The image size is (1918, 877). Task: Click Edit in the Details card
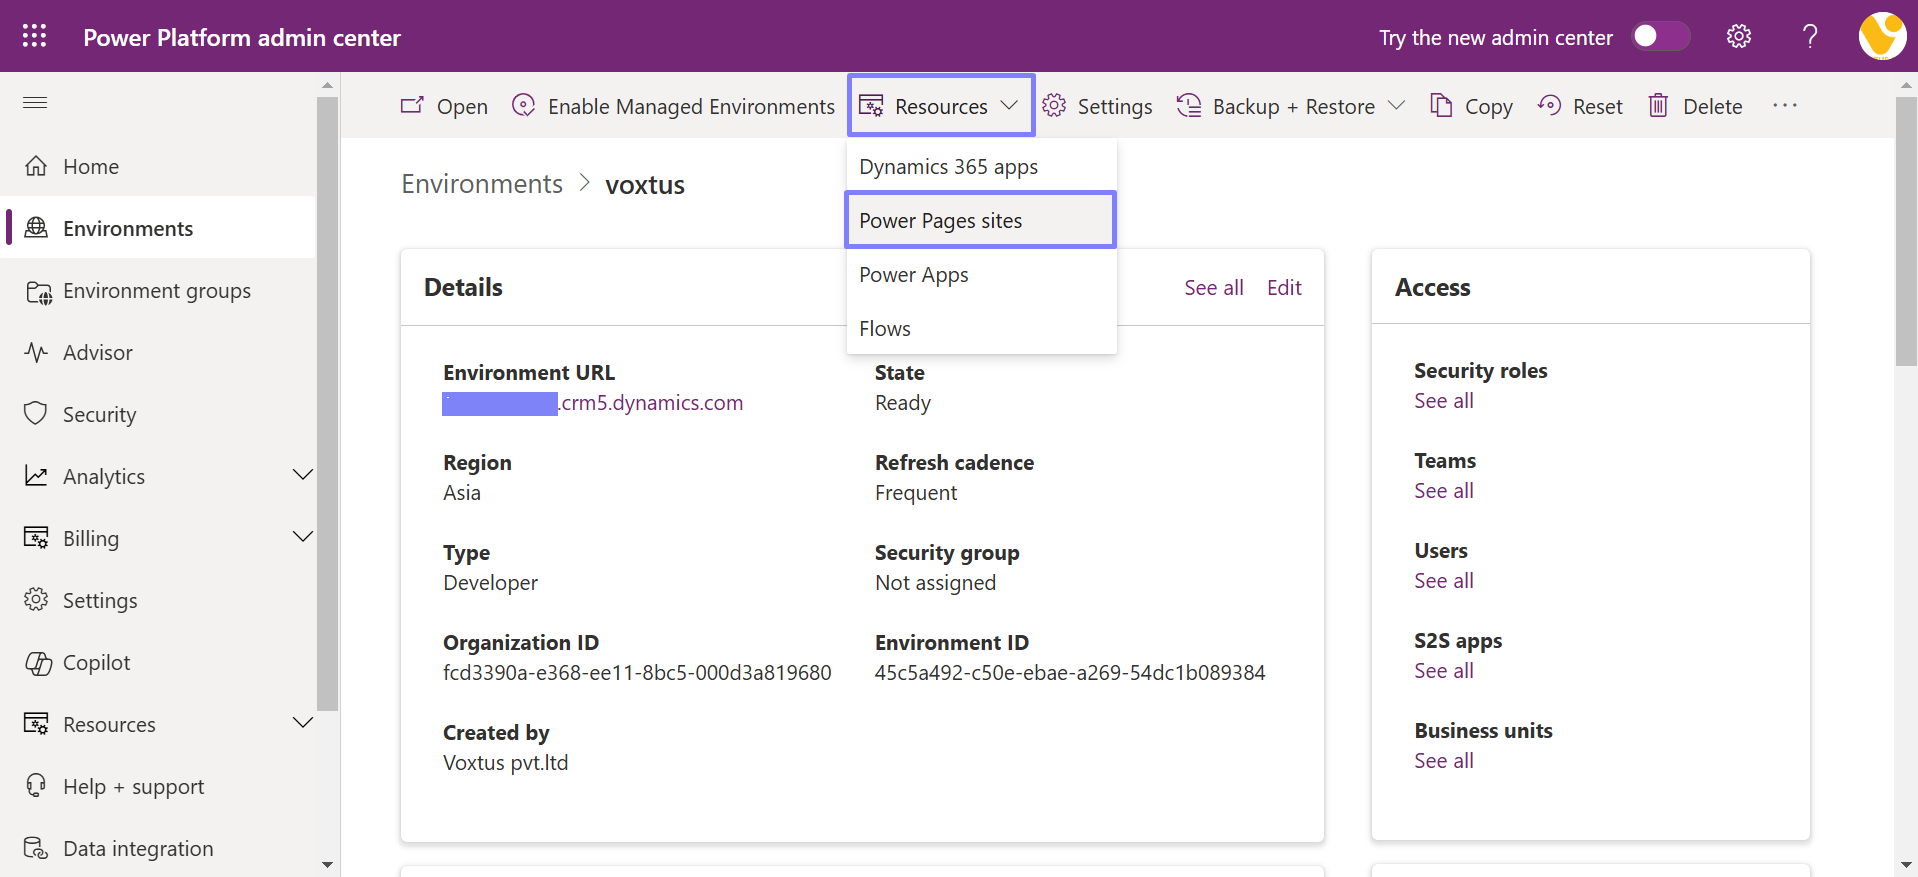[1284, 288]
